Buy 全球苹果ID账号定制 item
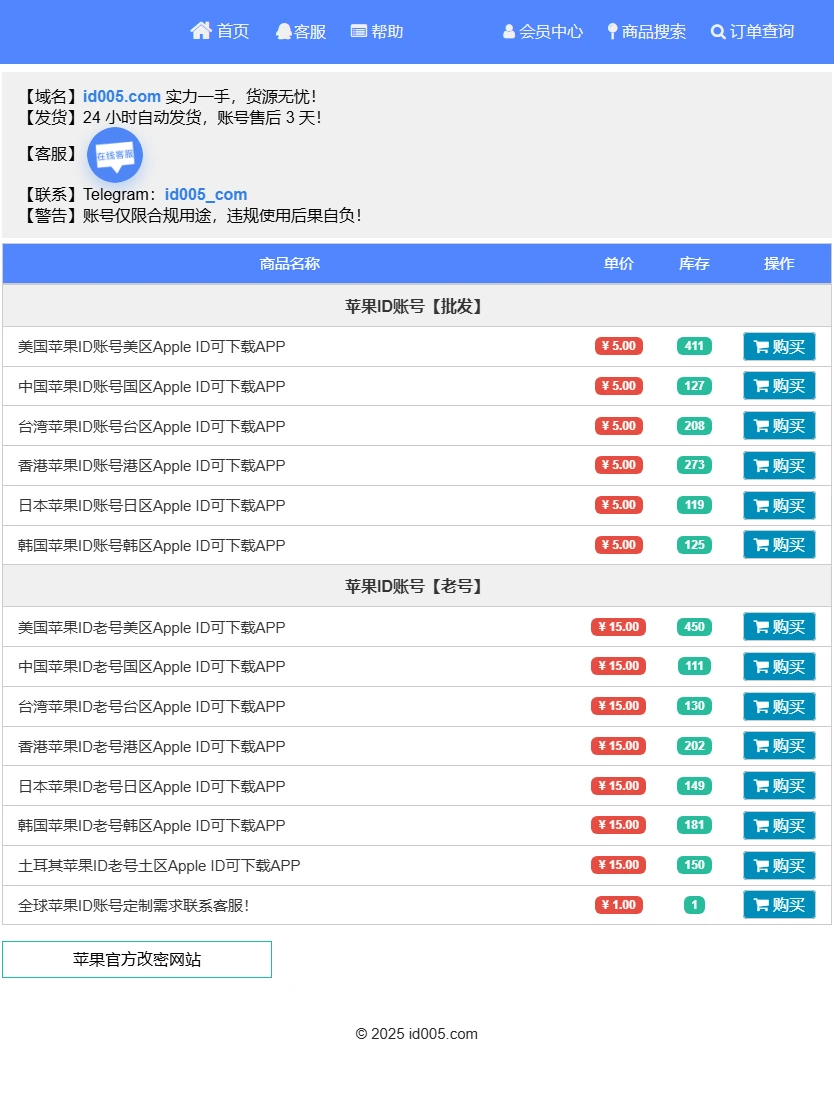Screen dimensions: 834x1112 pos(779,905)
